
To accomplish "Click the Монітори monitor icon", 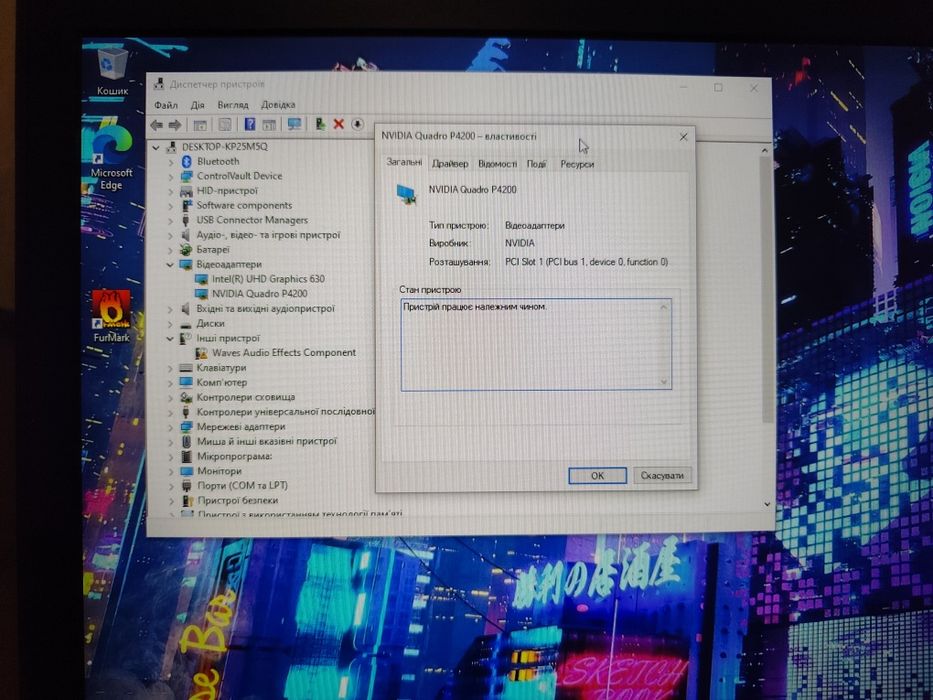I will click(x=186, y=471).
